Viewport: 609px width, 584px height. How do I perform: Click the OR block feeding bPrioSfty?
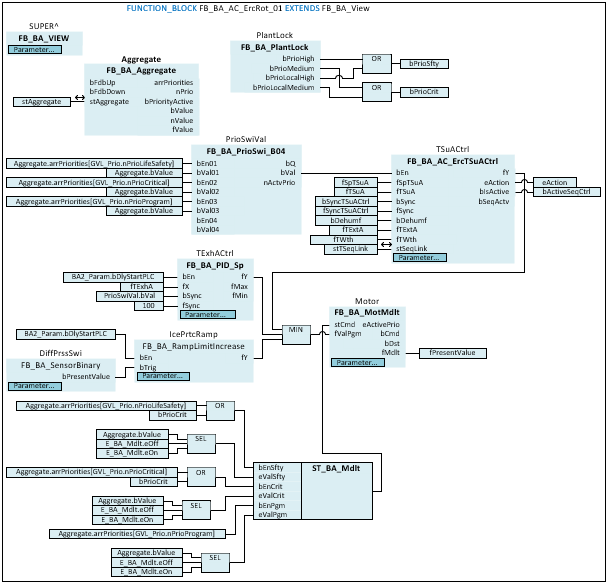point(376,64)
